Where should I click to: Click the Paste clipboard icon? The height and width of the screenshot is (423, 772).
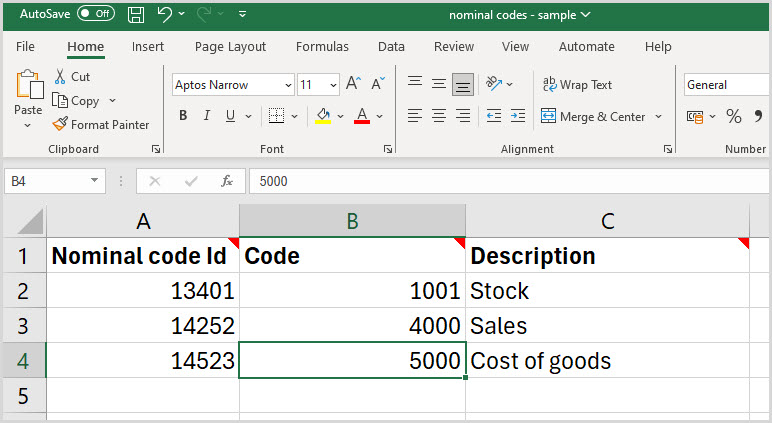point(30,85)
